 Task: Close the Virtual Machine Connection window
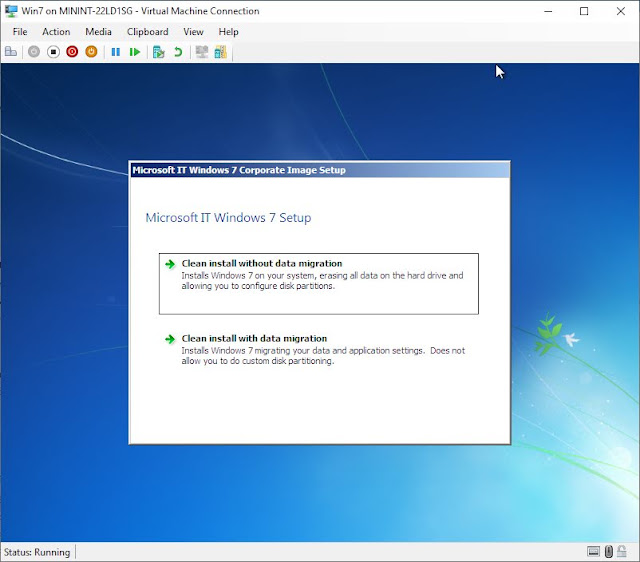tap(620, 11)
